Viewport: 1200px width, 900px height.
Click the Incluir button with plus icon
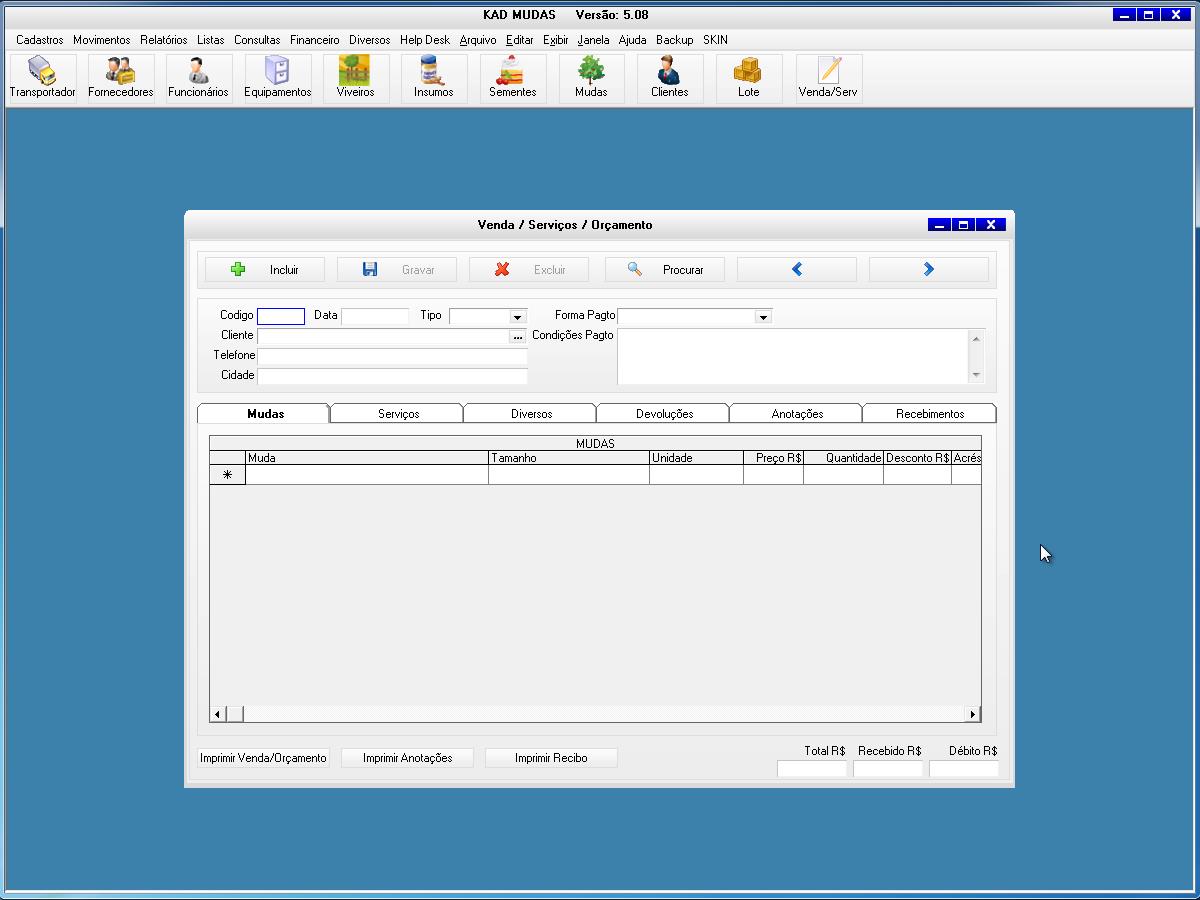tap(265, 270)
